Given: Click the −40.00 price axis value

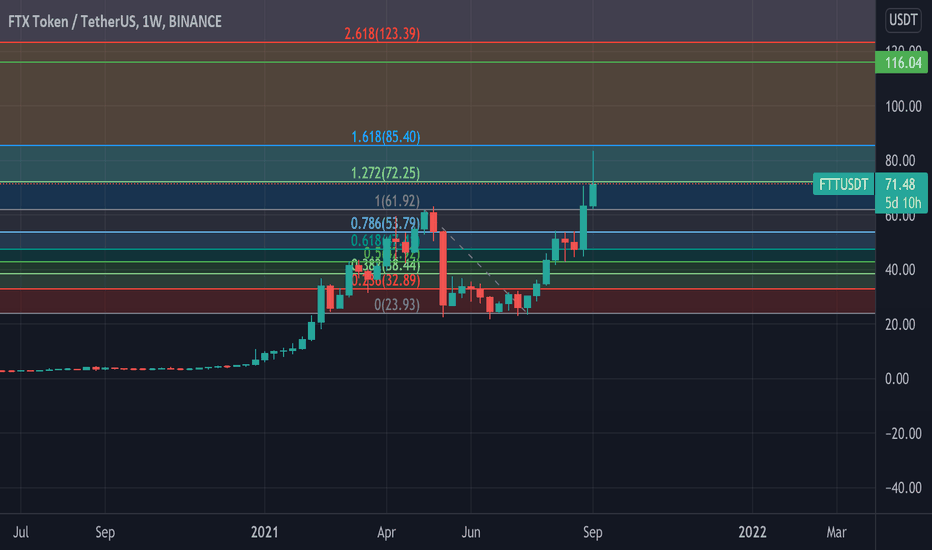Looking at the screenshot, I should pyautogui.click(x=903, y=488).
